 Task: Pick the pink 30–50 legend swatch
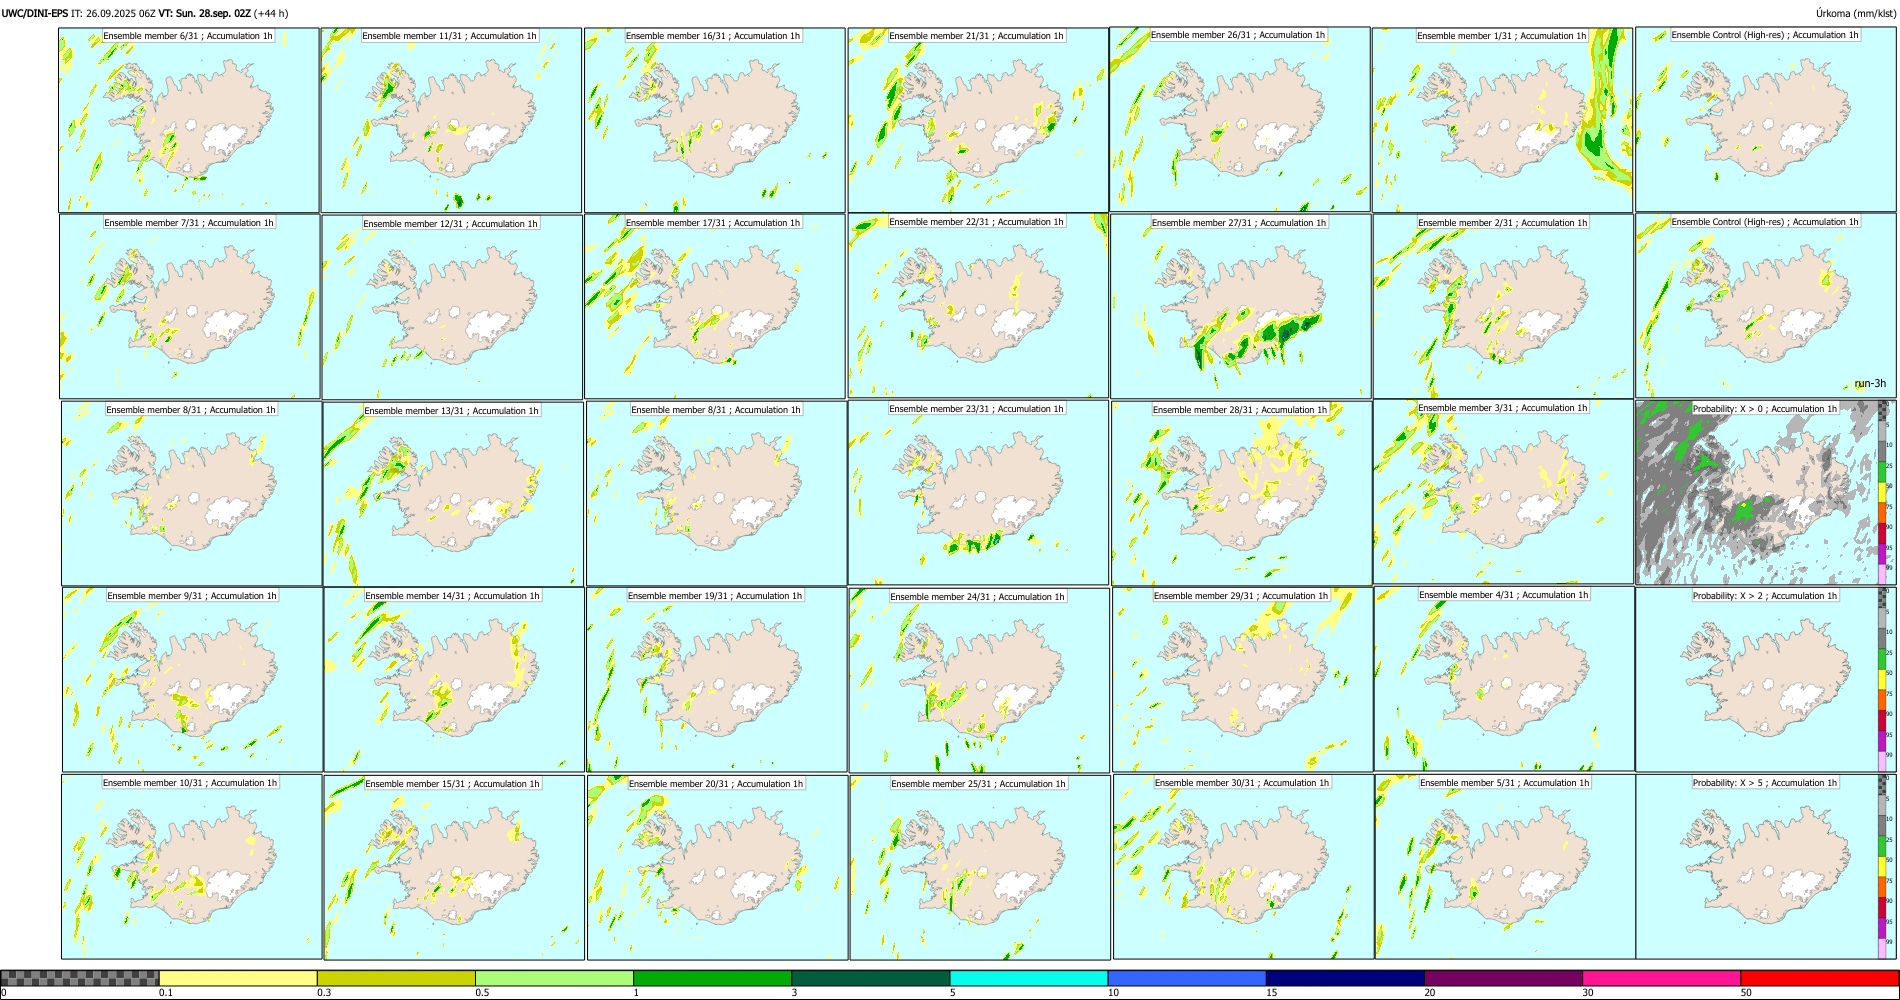click(1661, 978)
